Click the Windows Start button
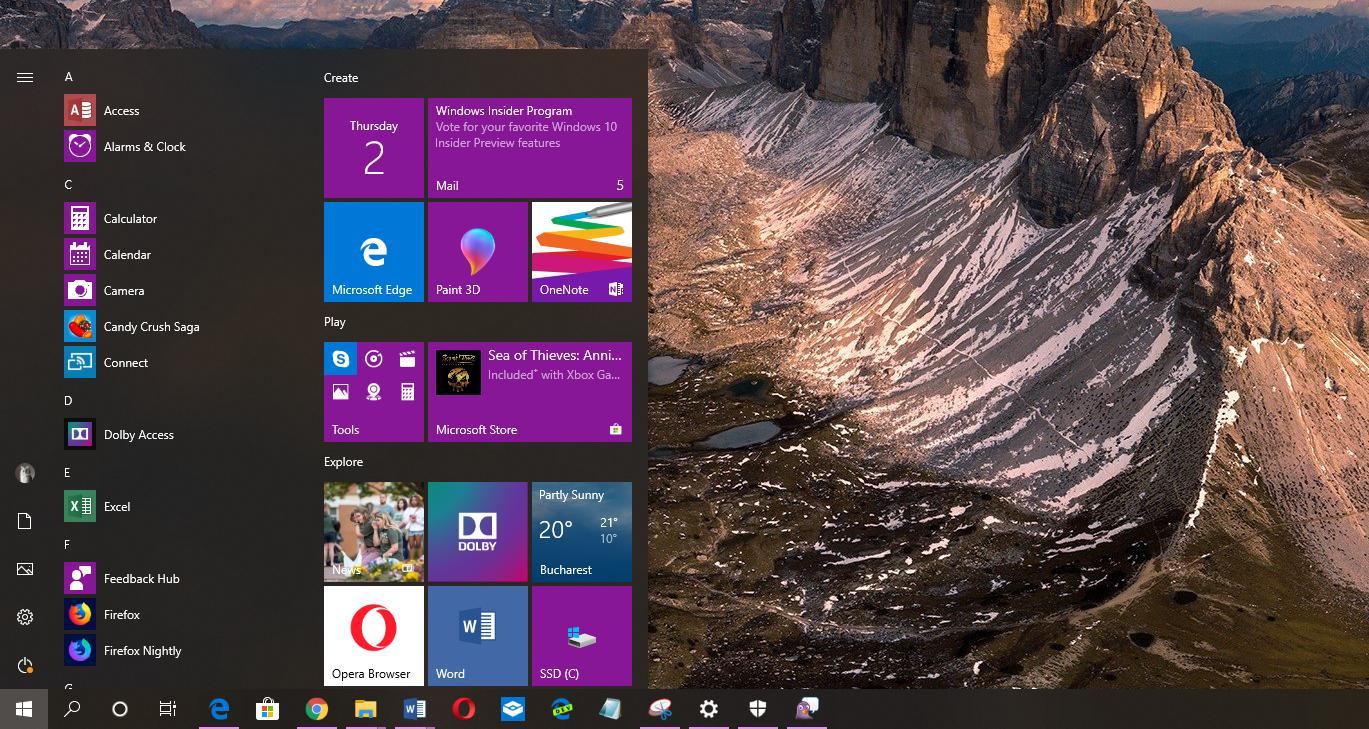The width and height of the screenshot is (1369, 729). (24, 709)
